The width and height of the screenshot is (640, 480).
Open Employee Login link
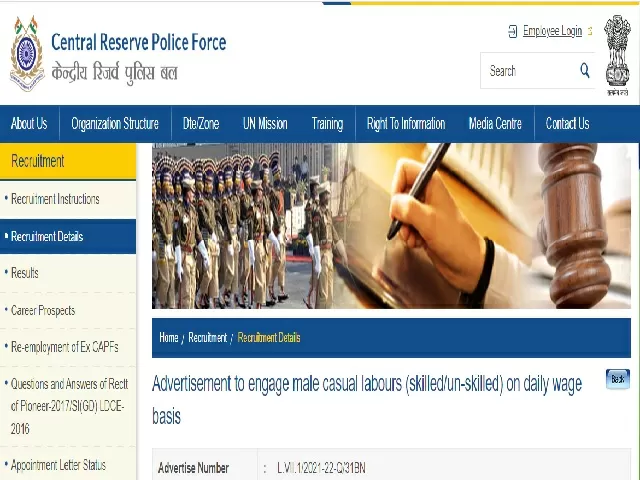pyautogui.click(x=552, y=31)
